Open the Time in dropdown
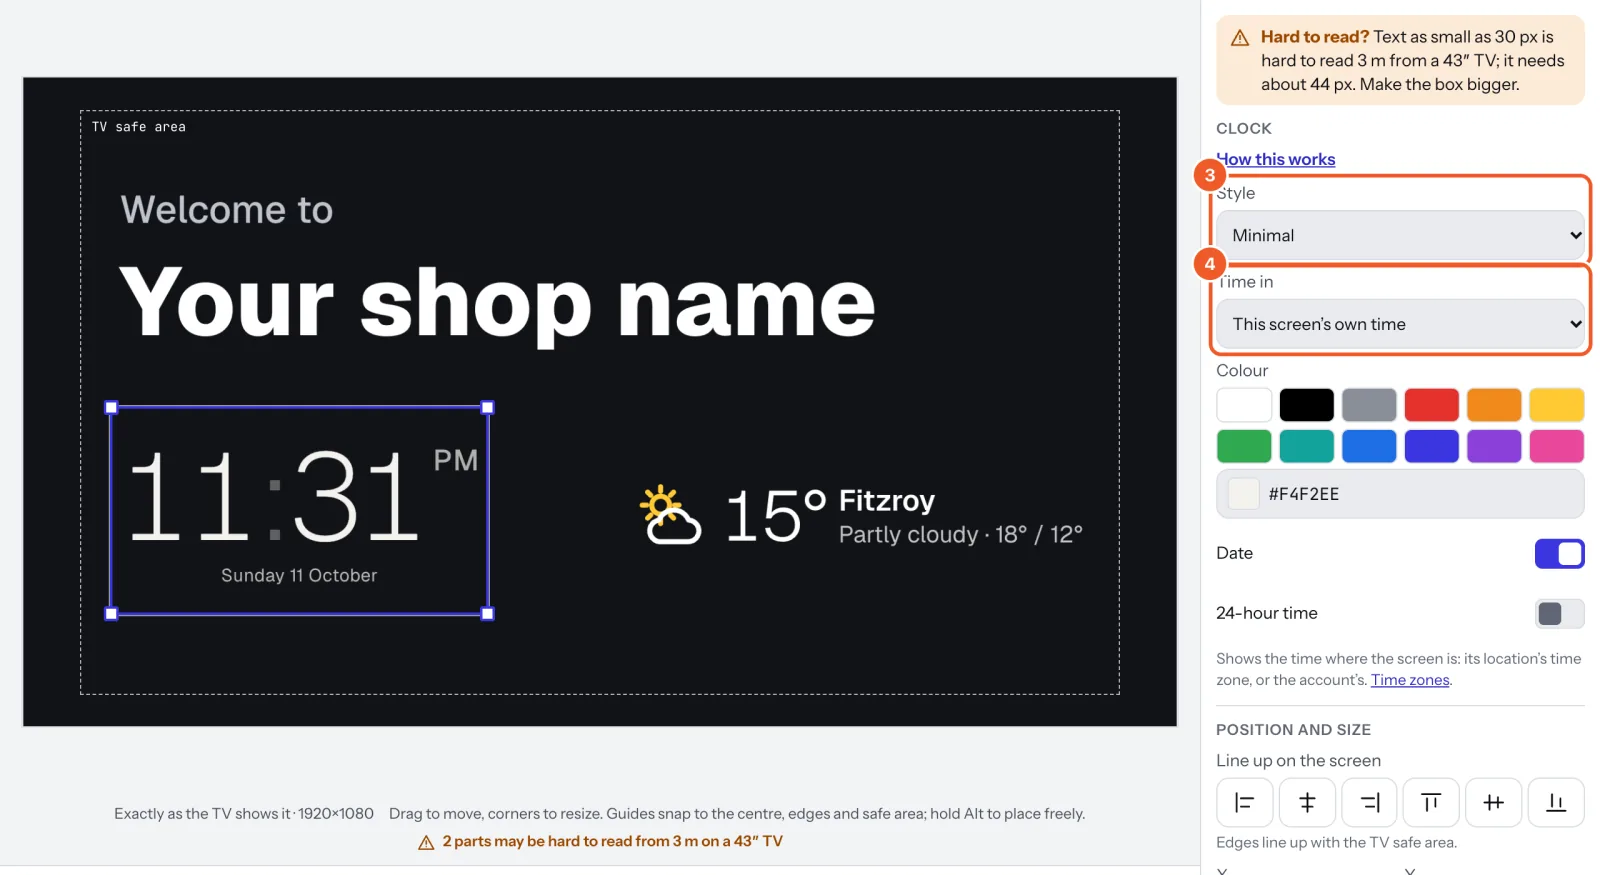 [1400, 324]
